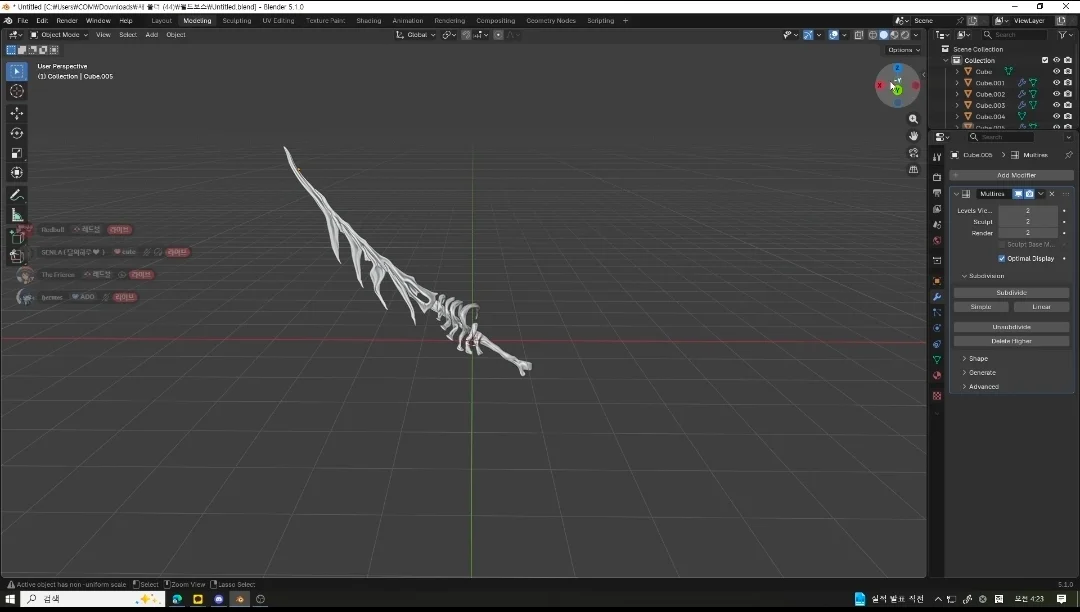This screenshot has width=1080, height=612.
Task: Expand the Advanced section in Multires
Action: tap(983, 387)
